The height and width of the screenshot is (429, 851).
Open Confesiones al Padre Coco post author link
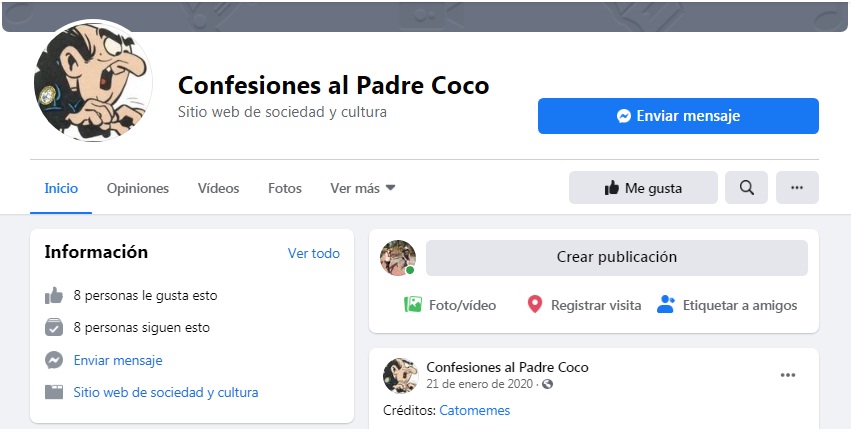pos(507,368)
